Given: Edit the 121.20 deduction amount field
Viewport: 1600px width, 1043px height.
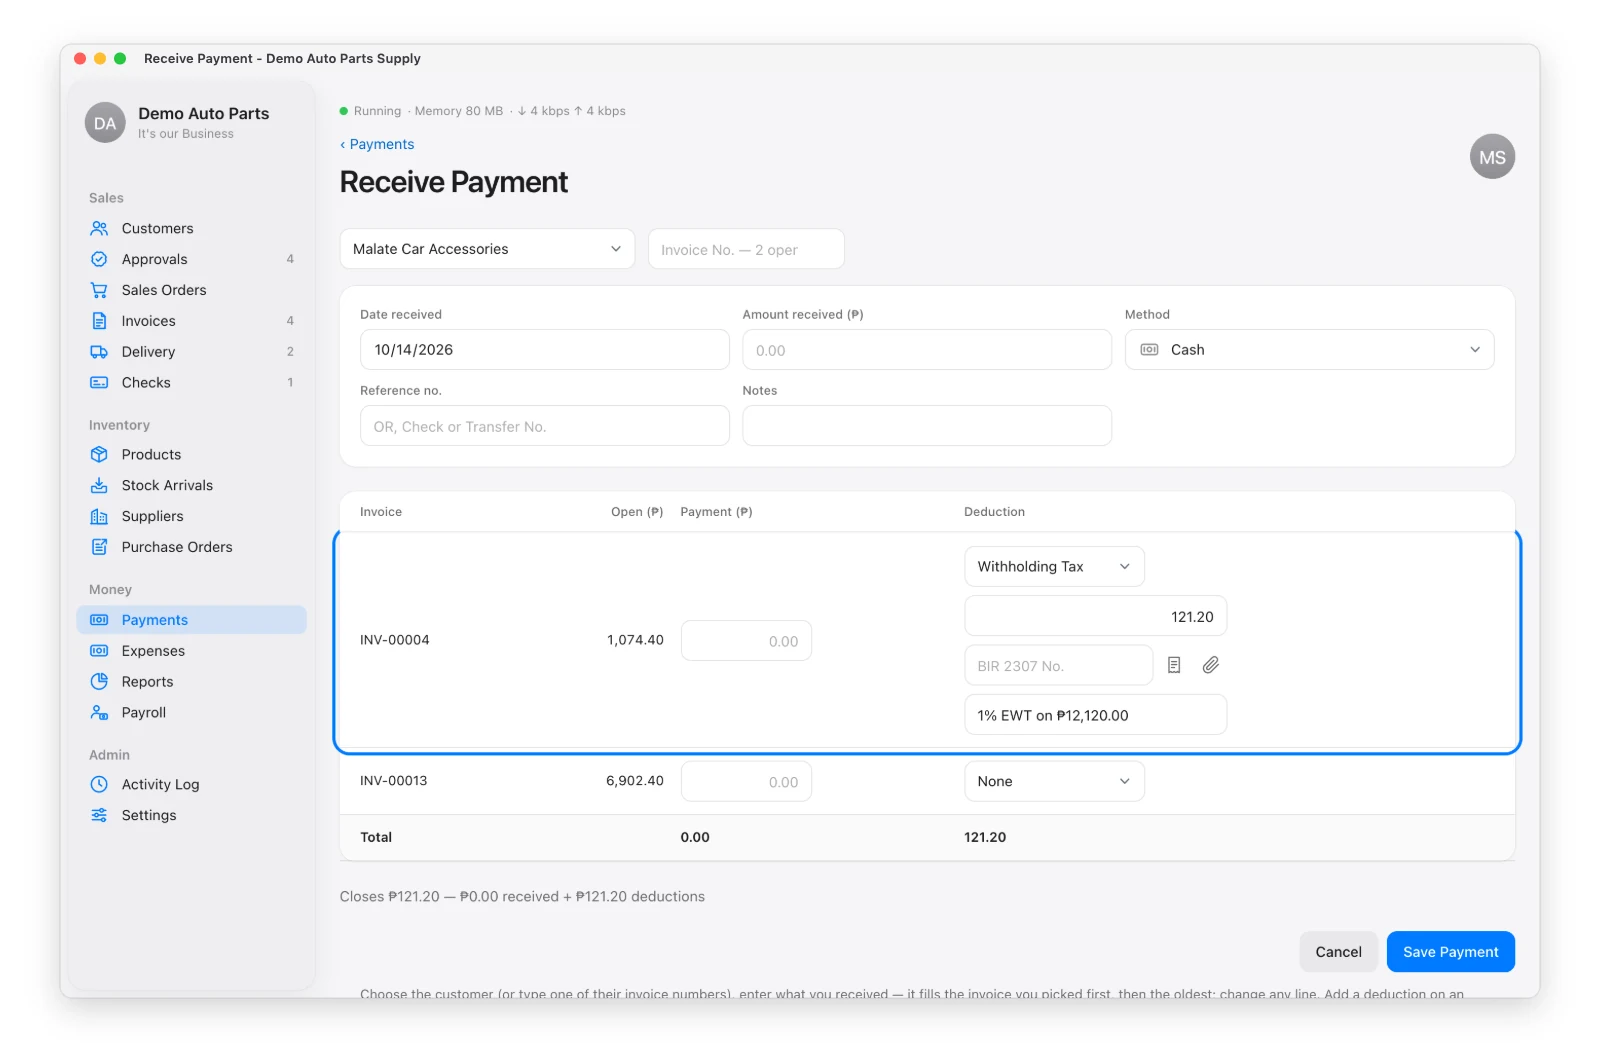Looking at the screenshot, I should [x=1095, y=616].
